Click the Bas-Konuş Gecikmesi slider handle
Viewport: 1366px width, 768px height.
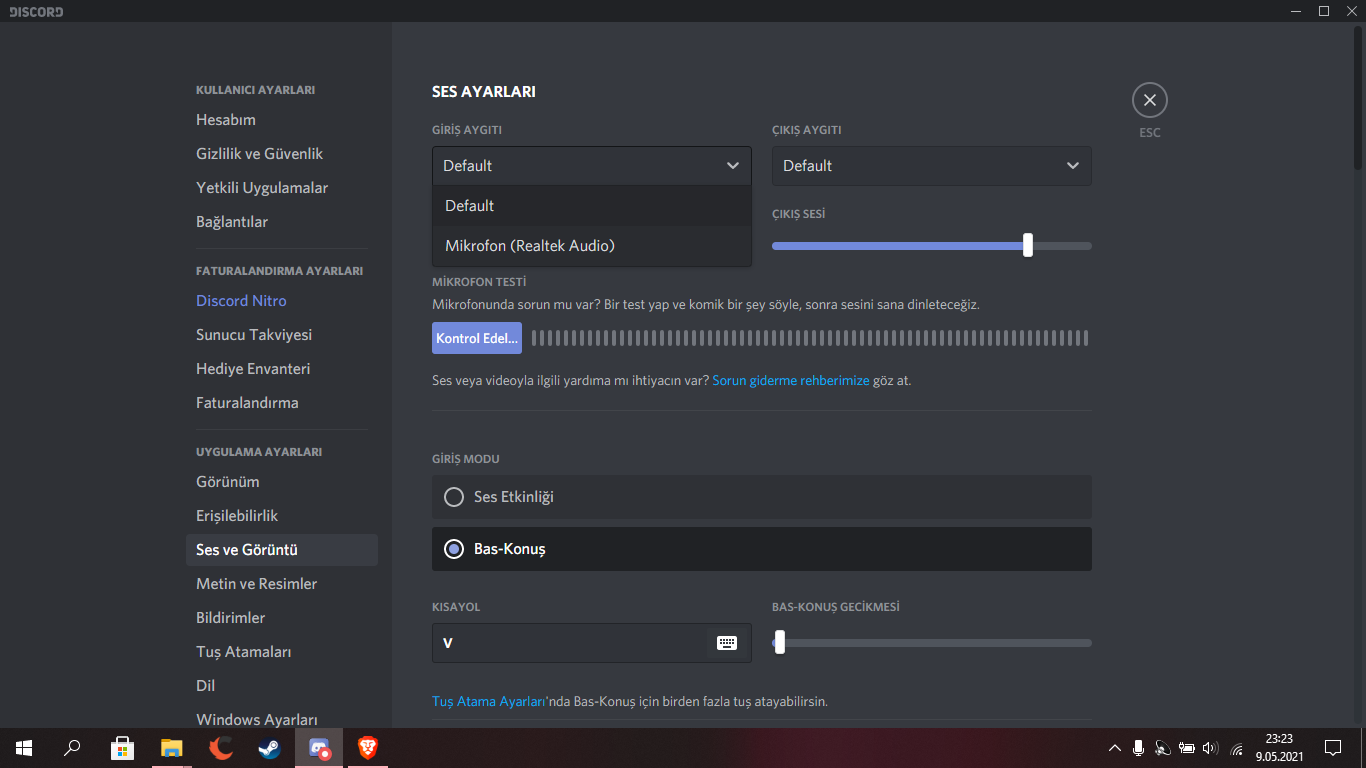[x=780, y=642]
